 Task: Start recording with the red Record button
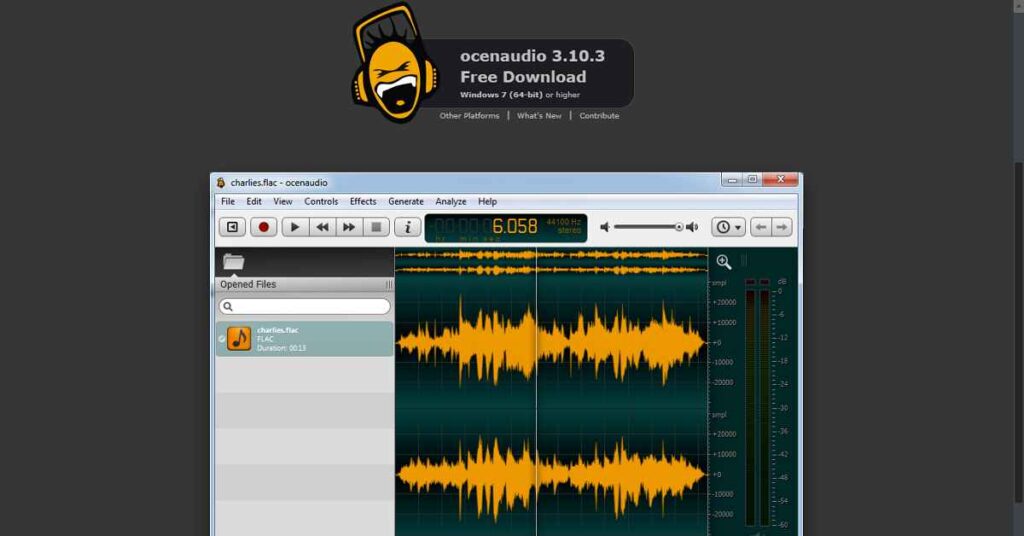click(x=264, y=227)
